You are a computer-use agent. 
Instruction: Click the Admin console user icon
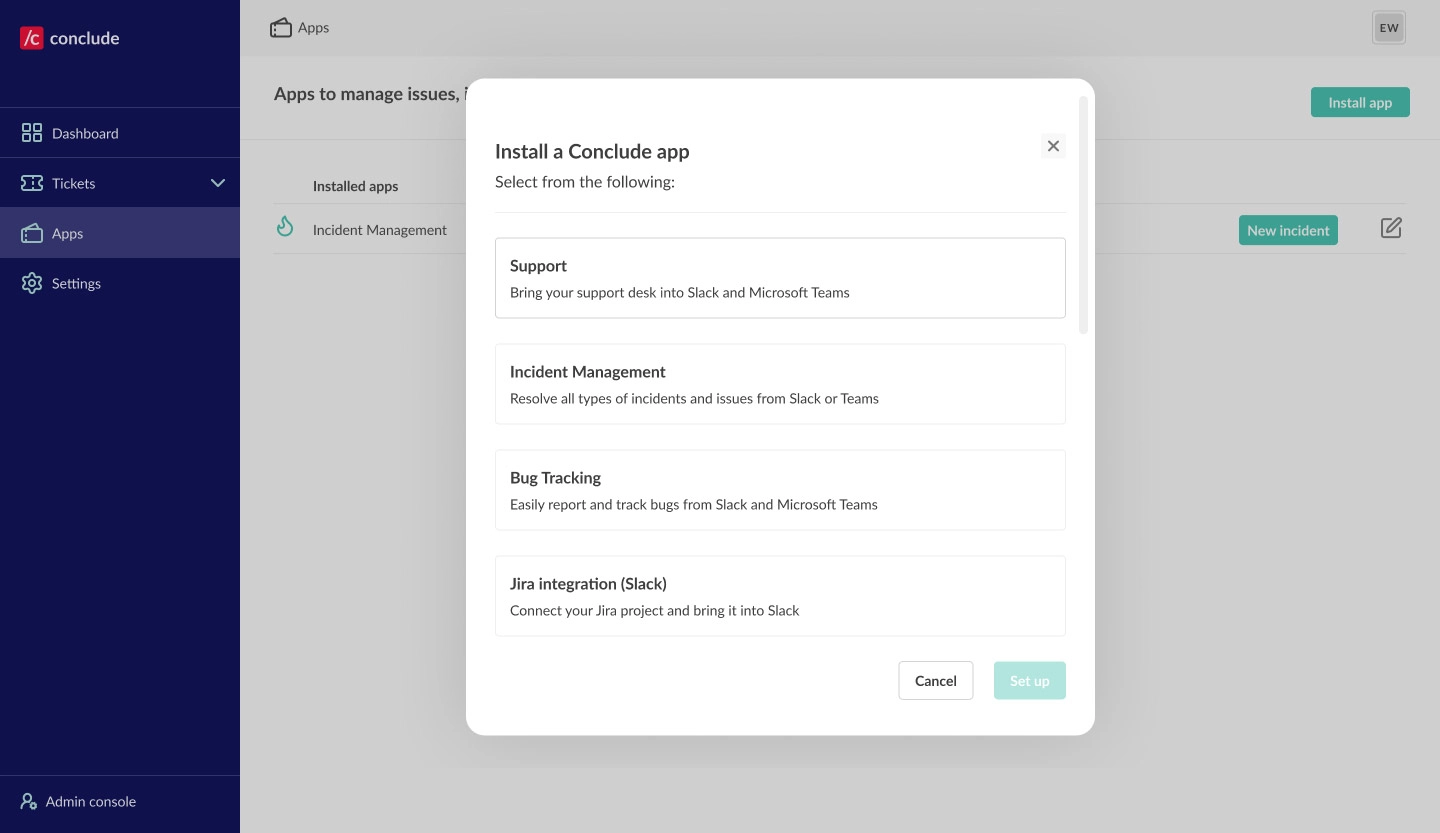29,801
